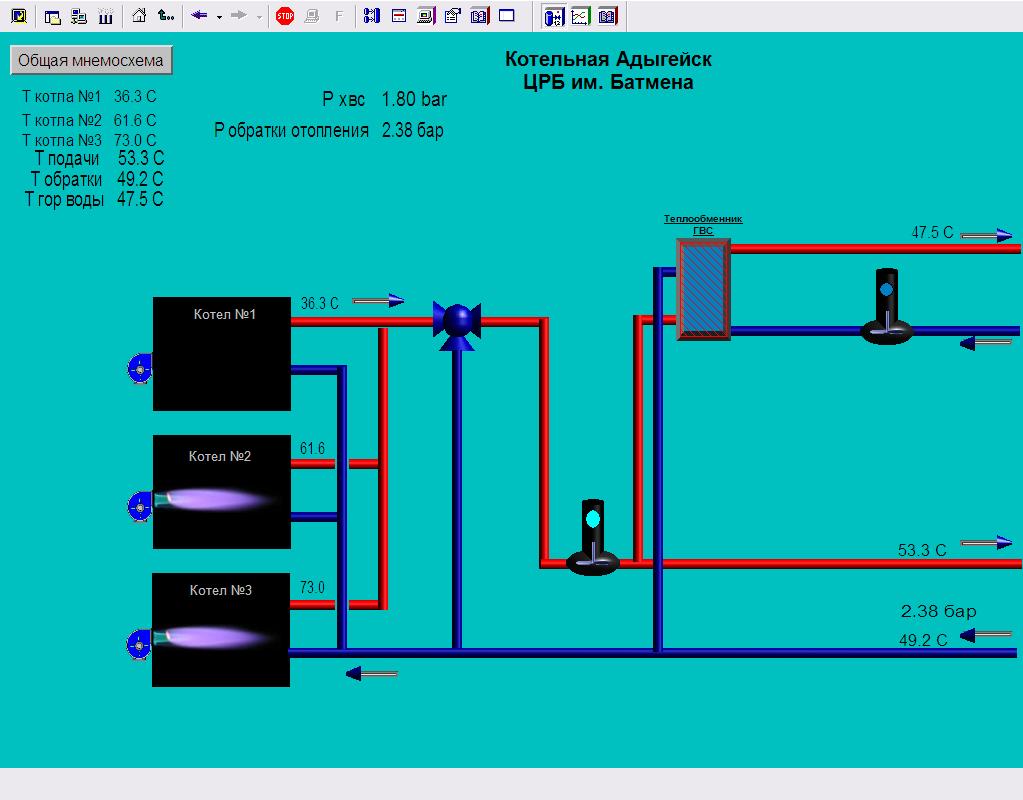Click the trend chart icon in toolbar
The height and width of the screenshot is (800, 1023).
580,16
